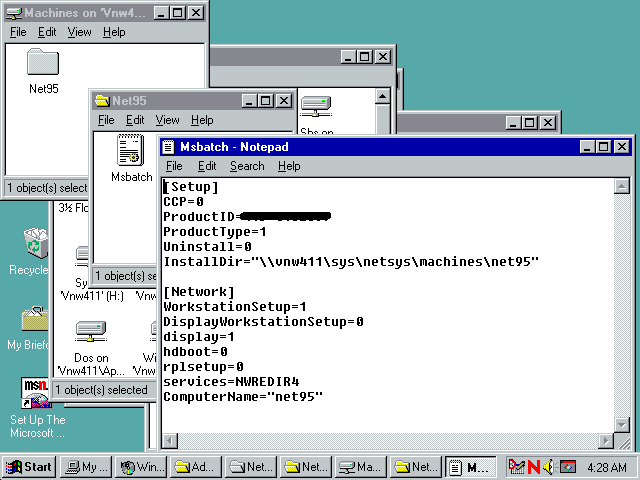Open the File menu in Machines window
The height and width of the screenshot is (480, 640).
coord(18,32)
